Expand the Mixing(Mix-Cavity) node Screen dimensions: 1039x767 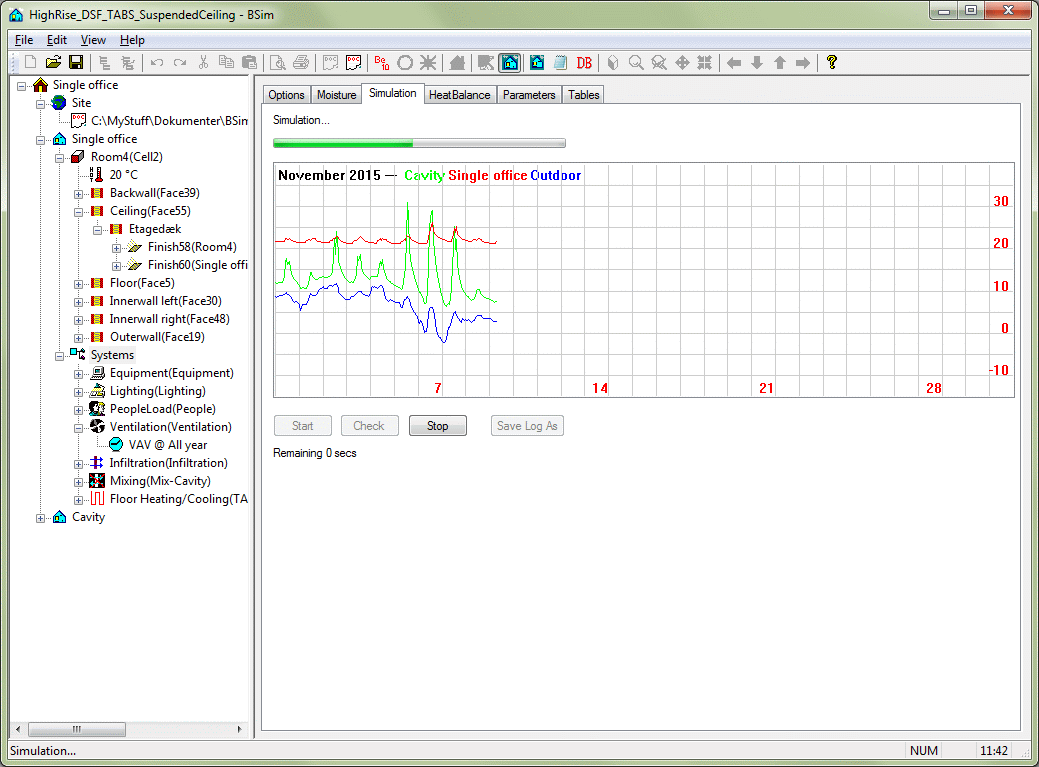[78, 482]
